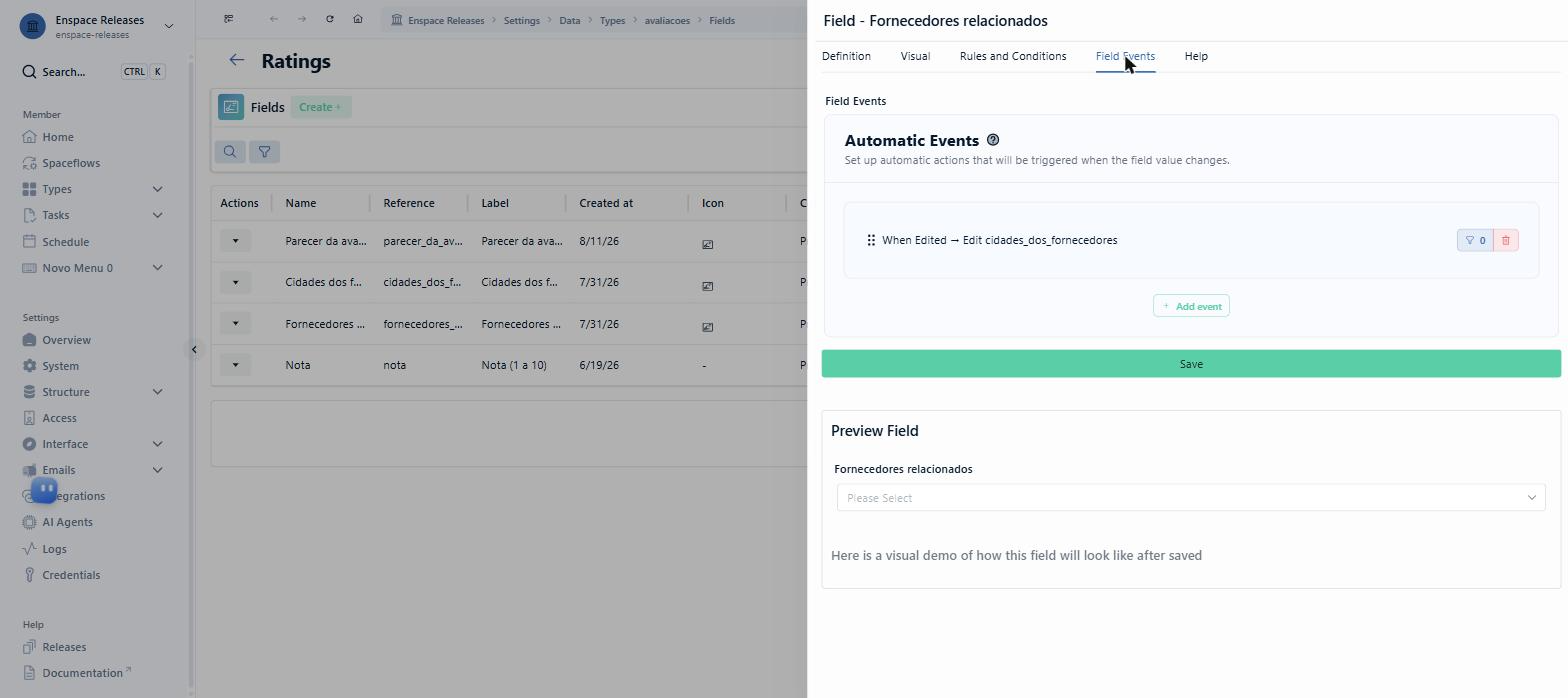Click the forward arrow in top bar
Image resolution: width=1568 pixels, height=698 pixels.
[x=301, y=19]
